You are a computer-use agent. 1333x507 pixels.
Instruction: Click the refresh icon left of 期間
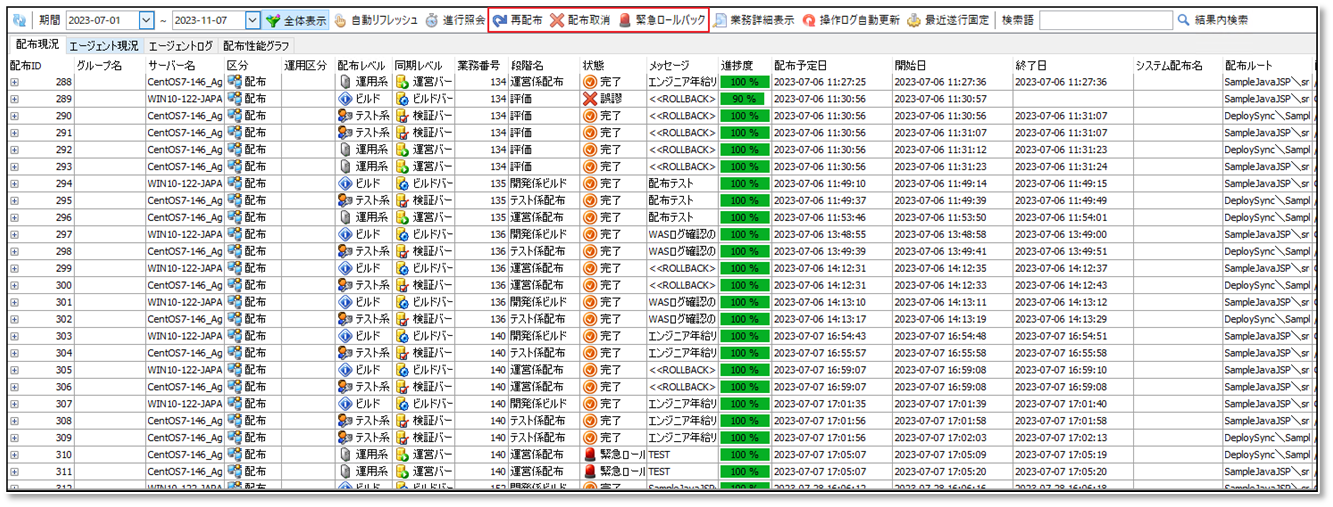(x=19, y=20)
